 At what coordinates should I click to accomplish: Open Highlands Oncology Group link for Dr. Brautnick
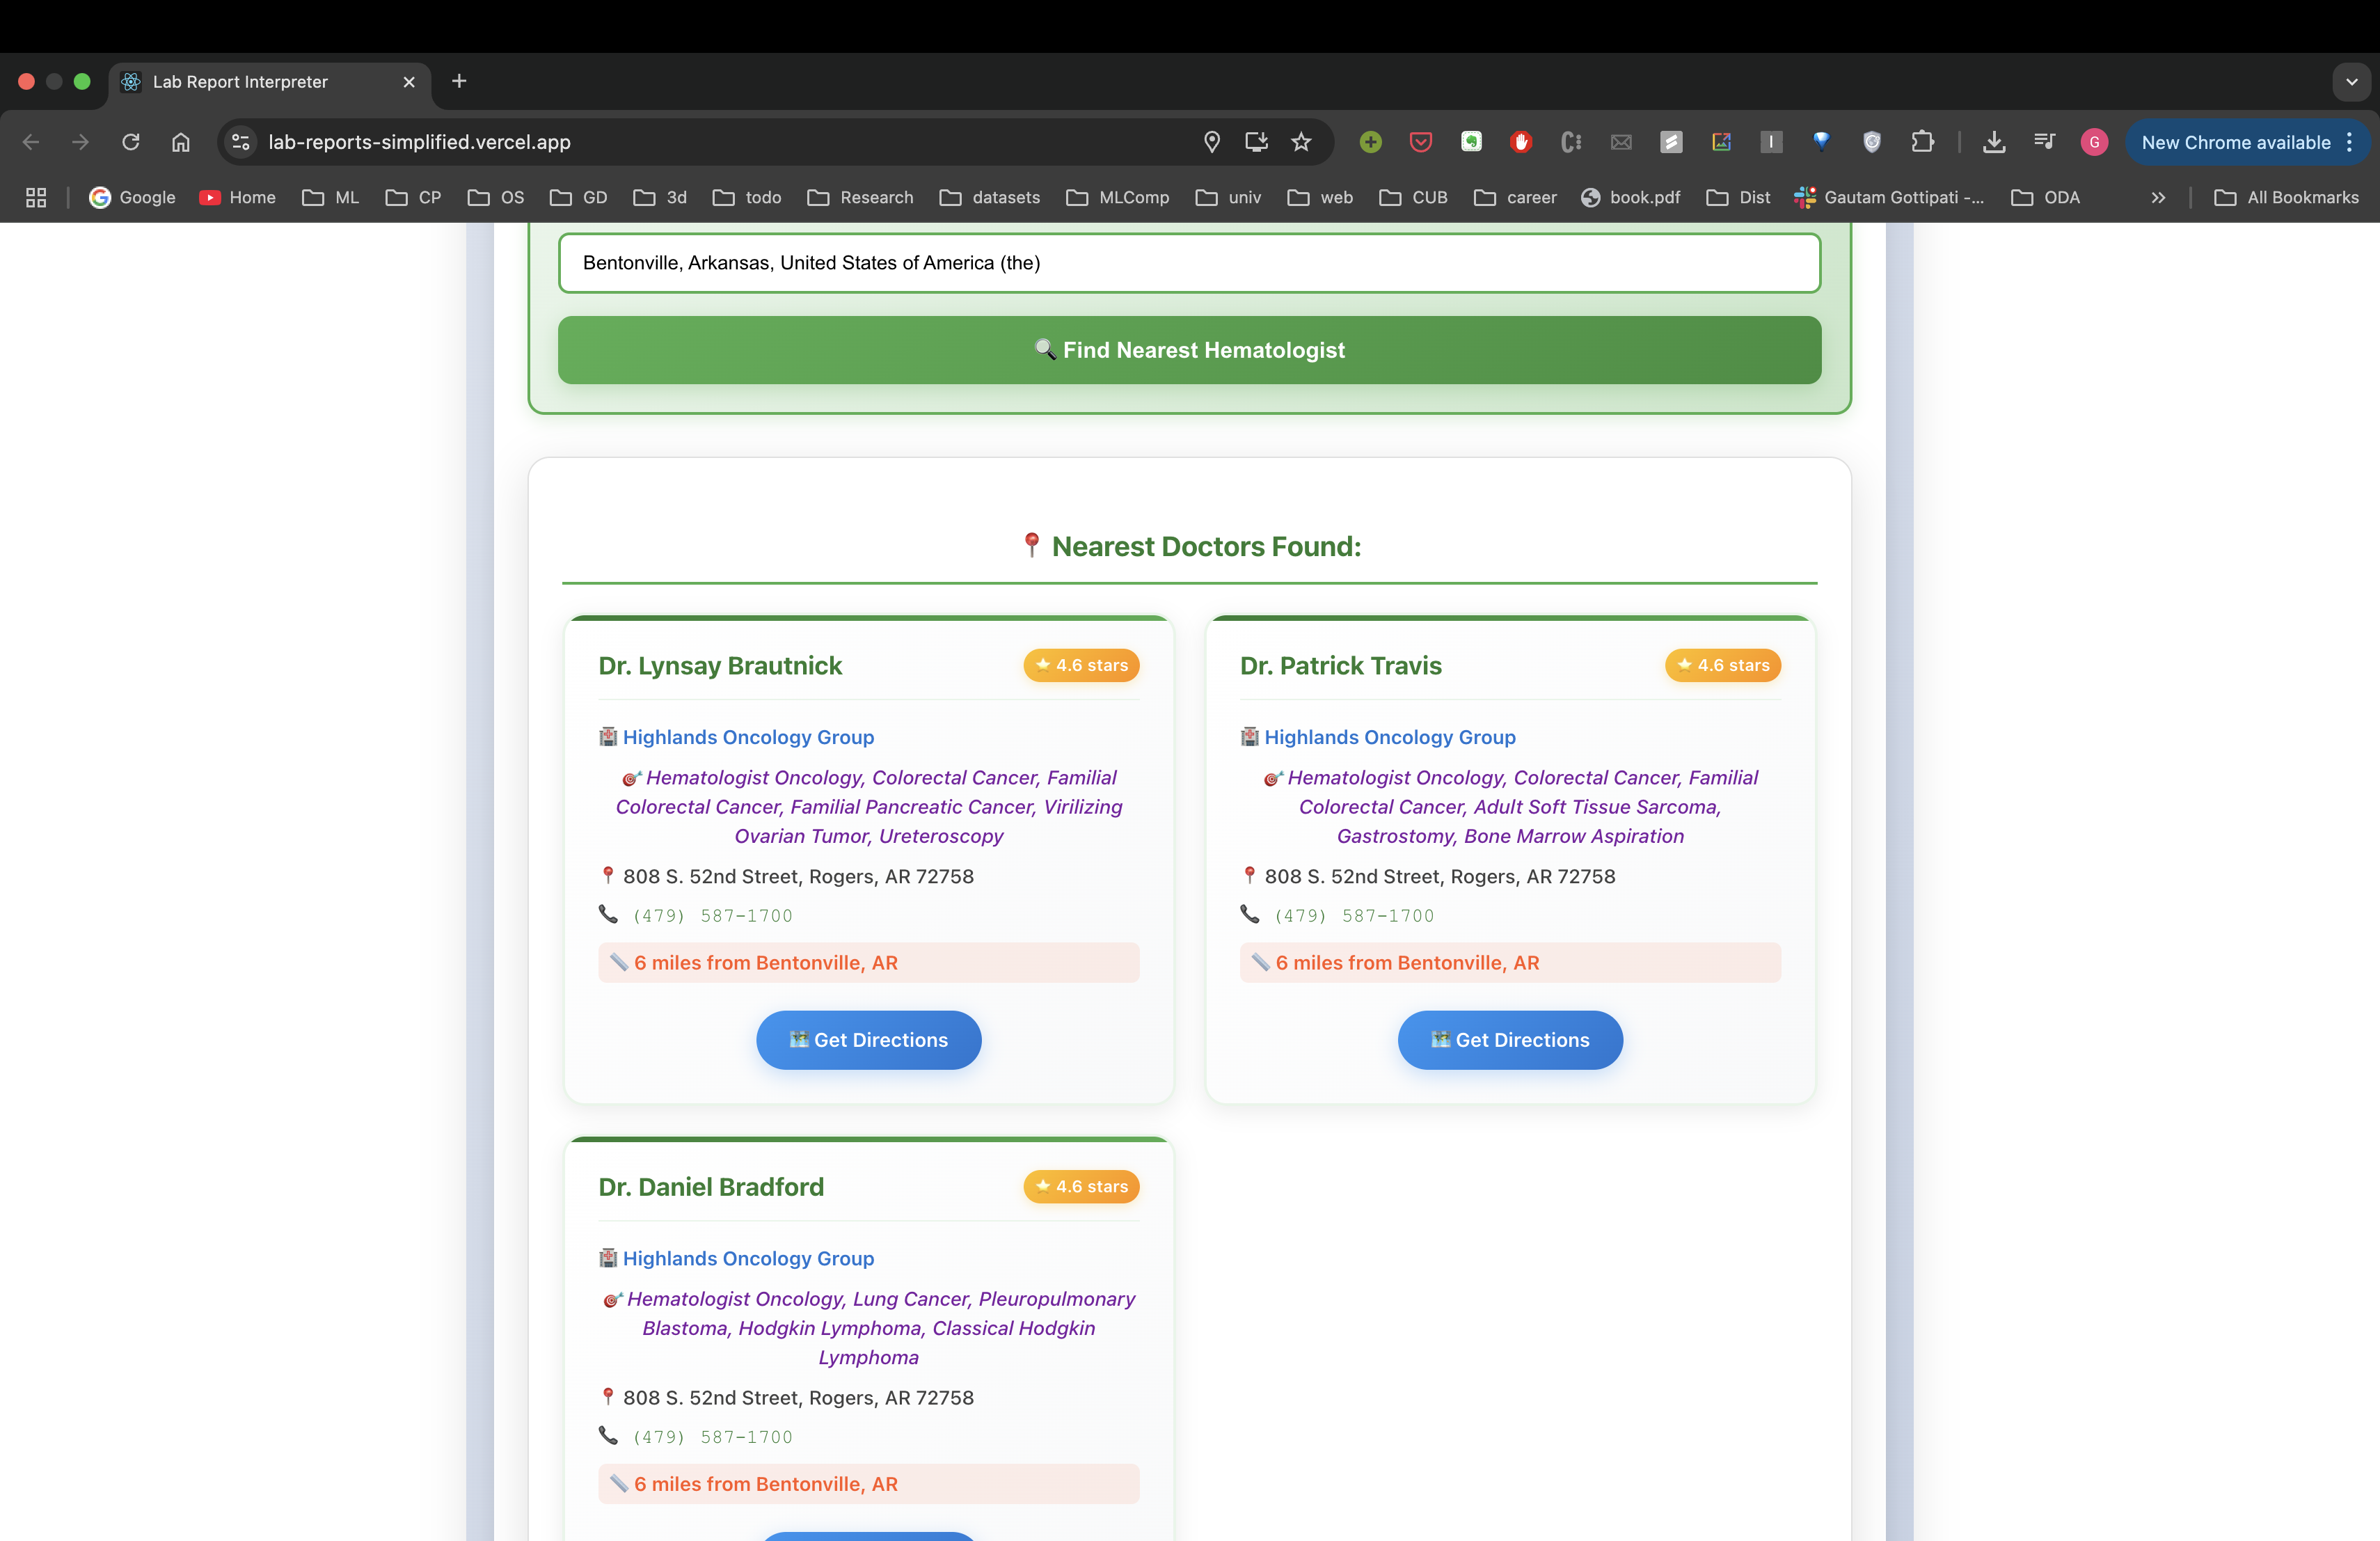coord(747,737)
